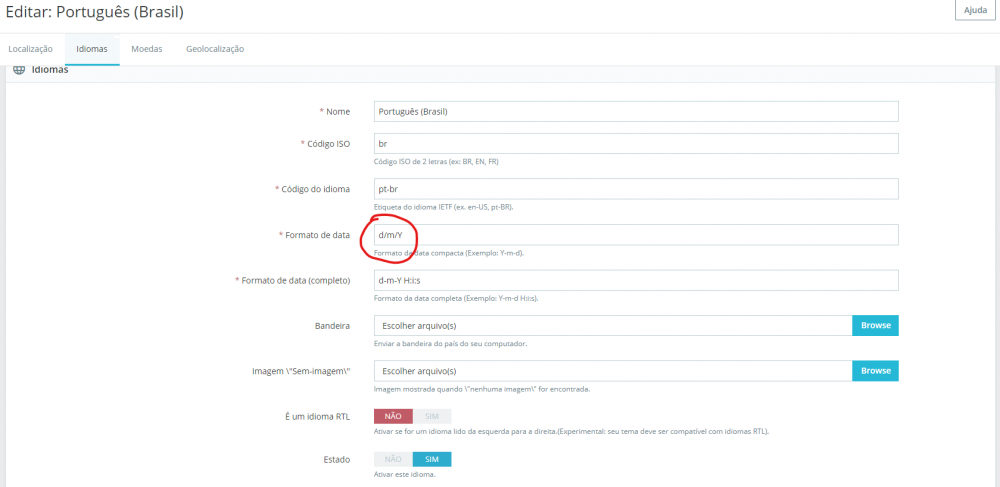Click the hint Formato da data completa

coord(456,298)
